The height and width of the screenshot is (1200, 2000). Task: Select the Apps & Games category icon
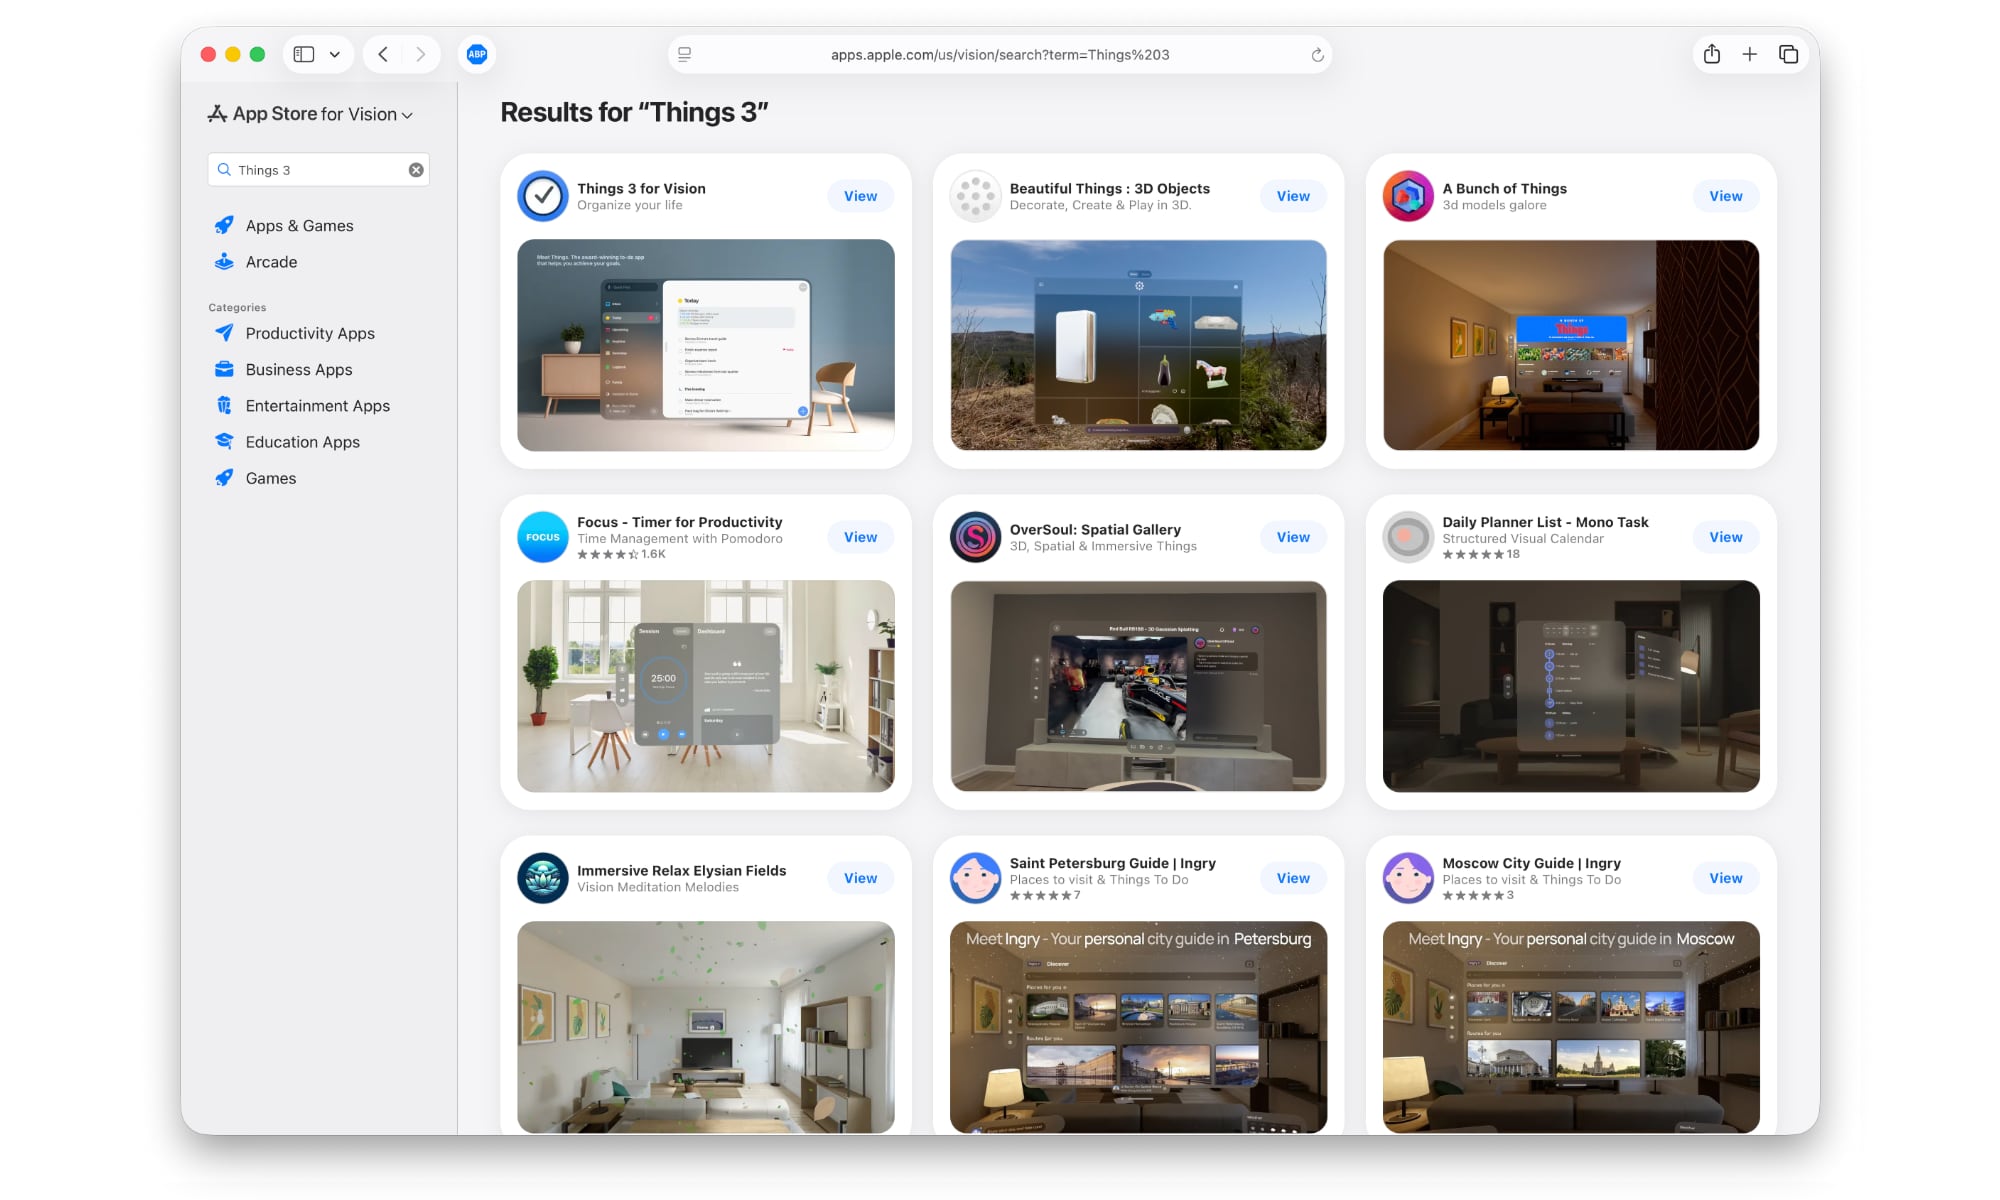[x=224, y=225]
